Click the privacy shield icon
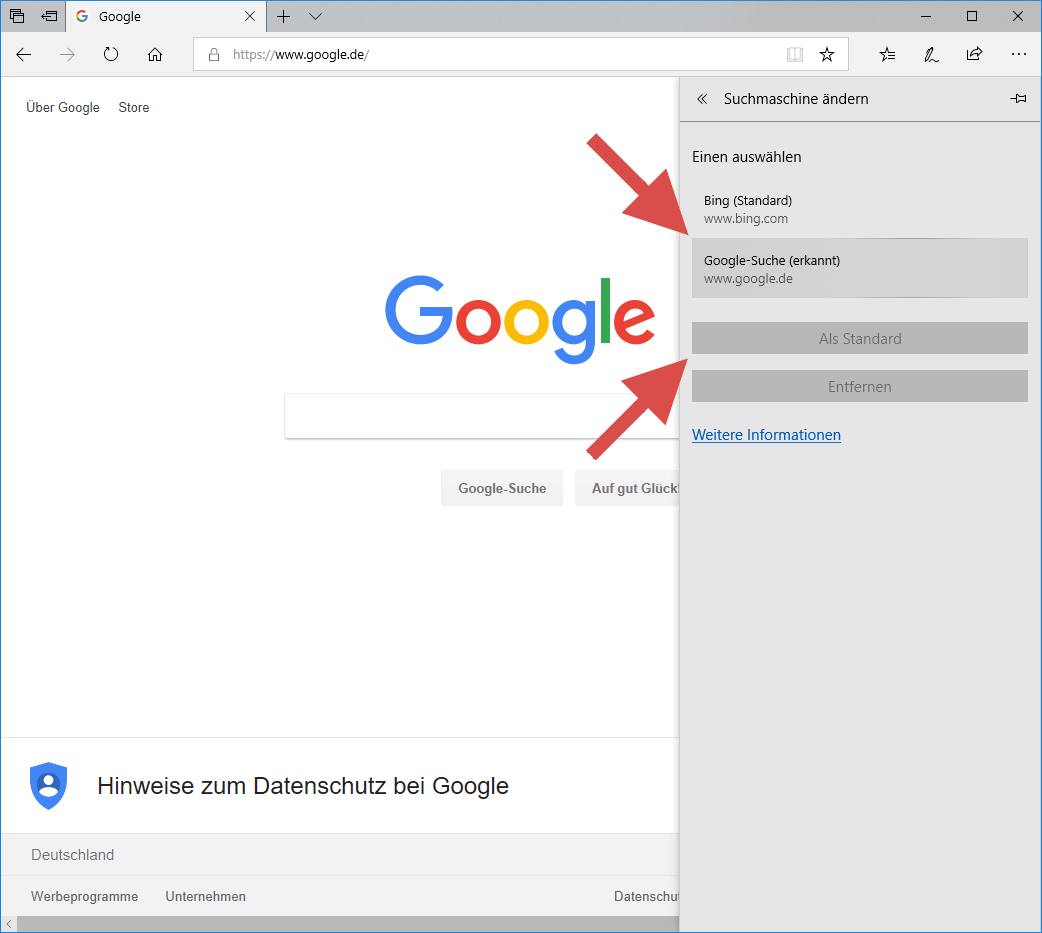 click(49, 785)
